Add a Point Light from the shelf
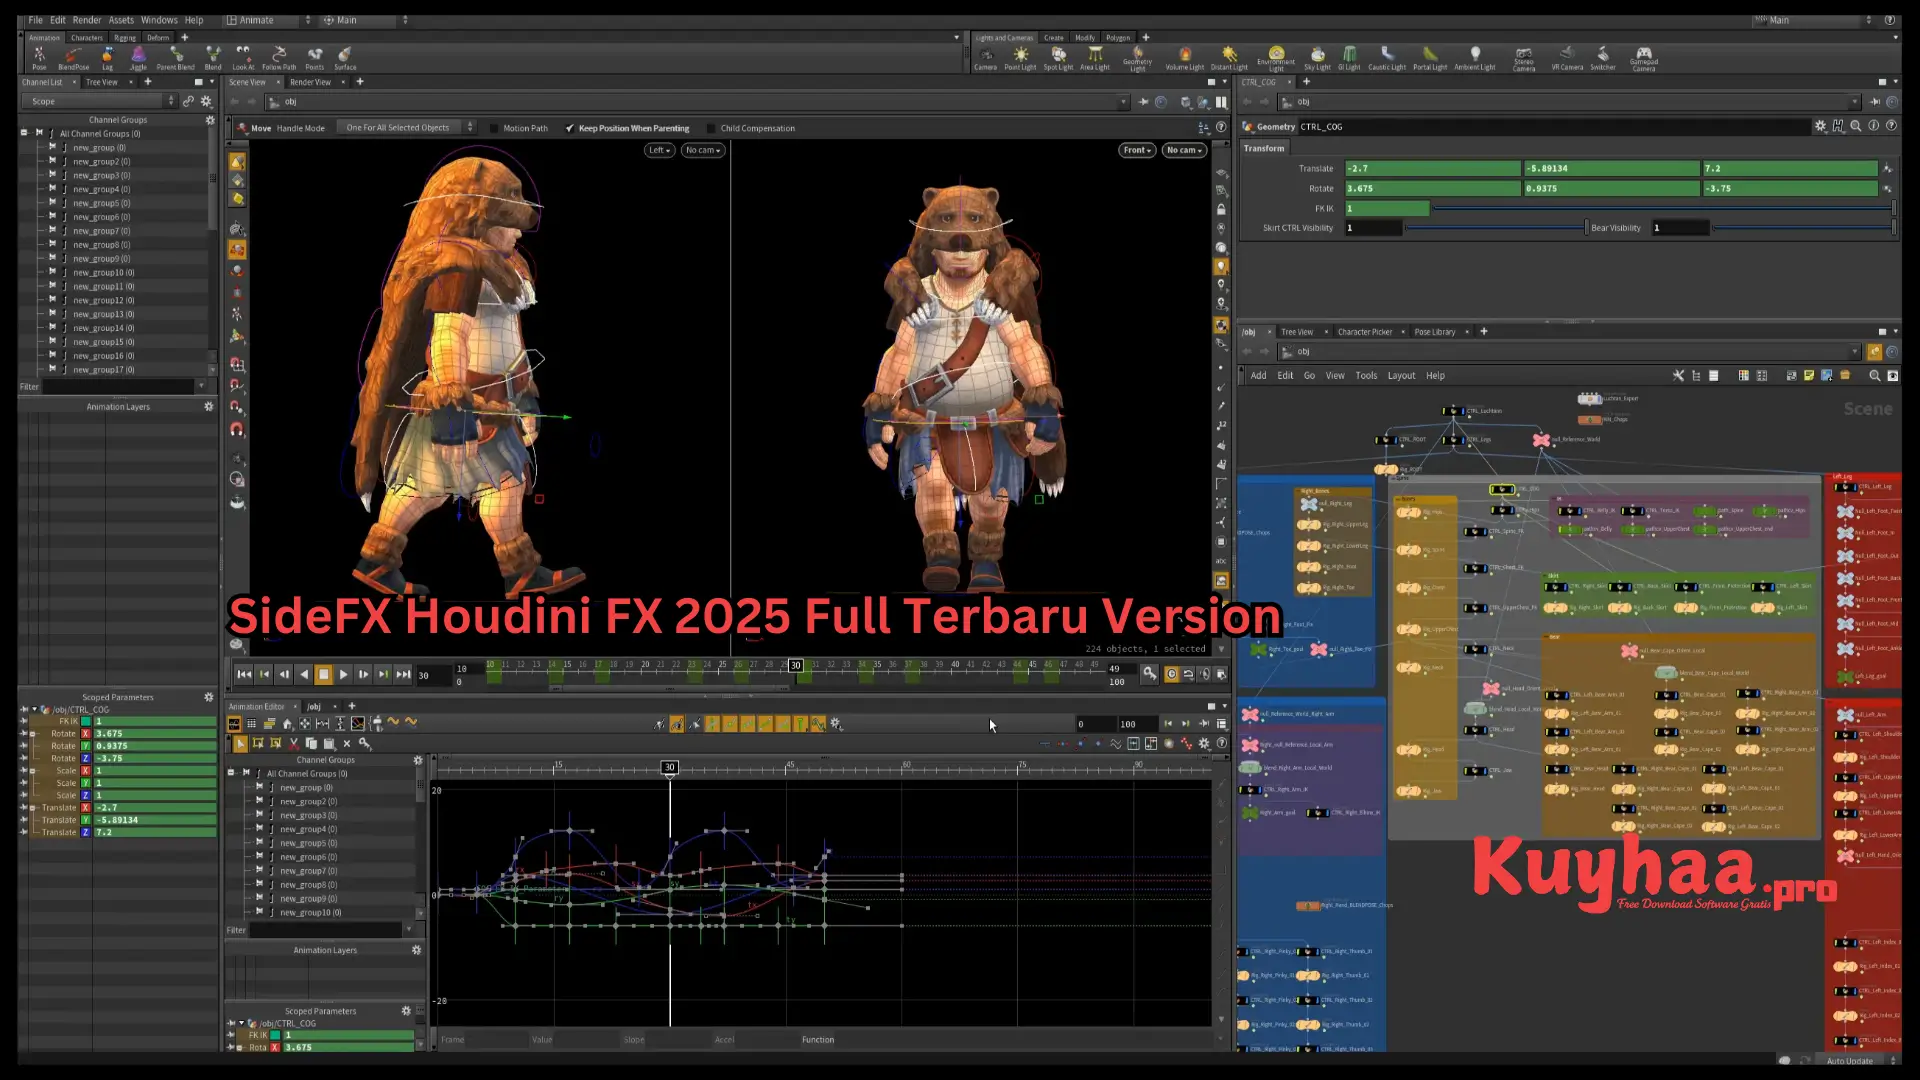This screenshot has height=1080, width=1920. [x=1020, y=56]
